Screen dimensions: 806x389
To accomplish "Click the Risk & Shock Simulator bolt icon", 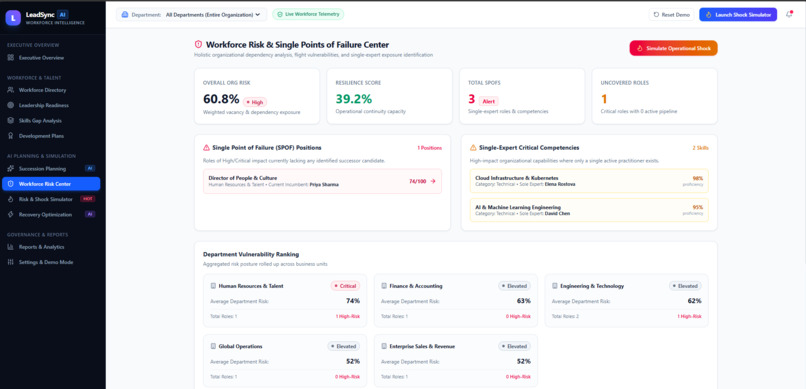I will click(x=11, y=199).
